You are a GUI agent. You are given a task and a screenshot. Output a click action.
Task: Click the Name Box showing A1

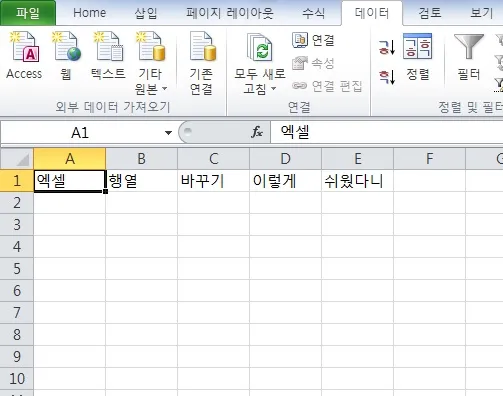pyautogui.click(x=80, y=133)
